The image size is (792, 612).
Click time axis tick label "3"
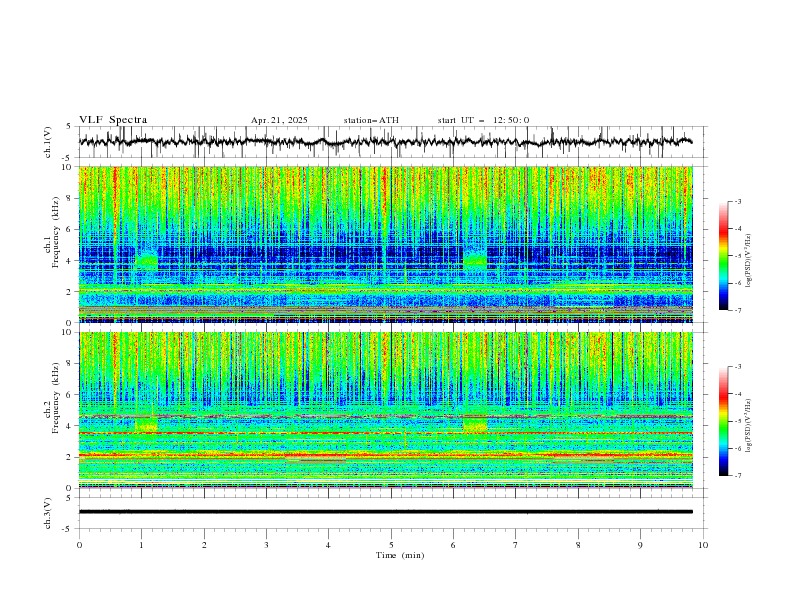pos(266,545)
